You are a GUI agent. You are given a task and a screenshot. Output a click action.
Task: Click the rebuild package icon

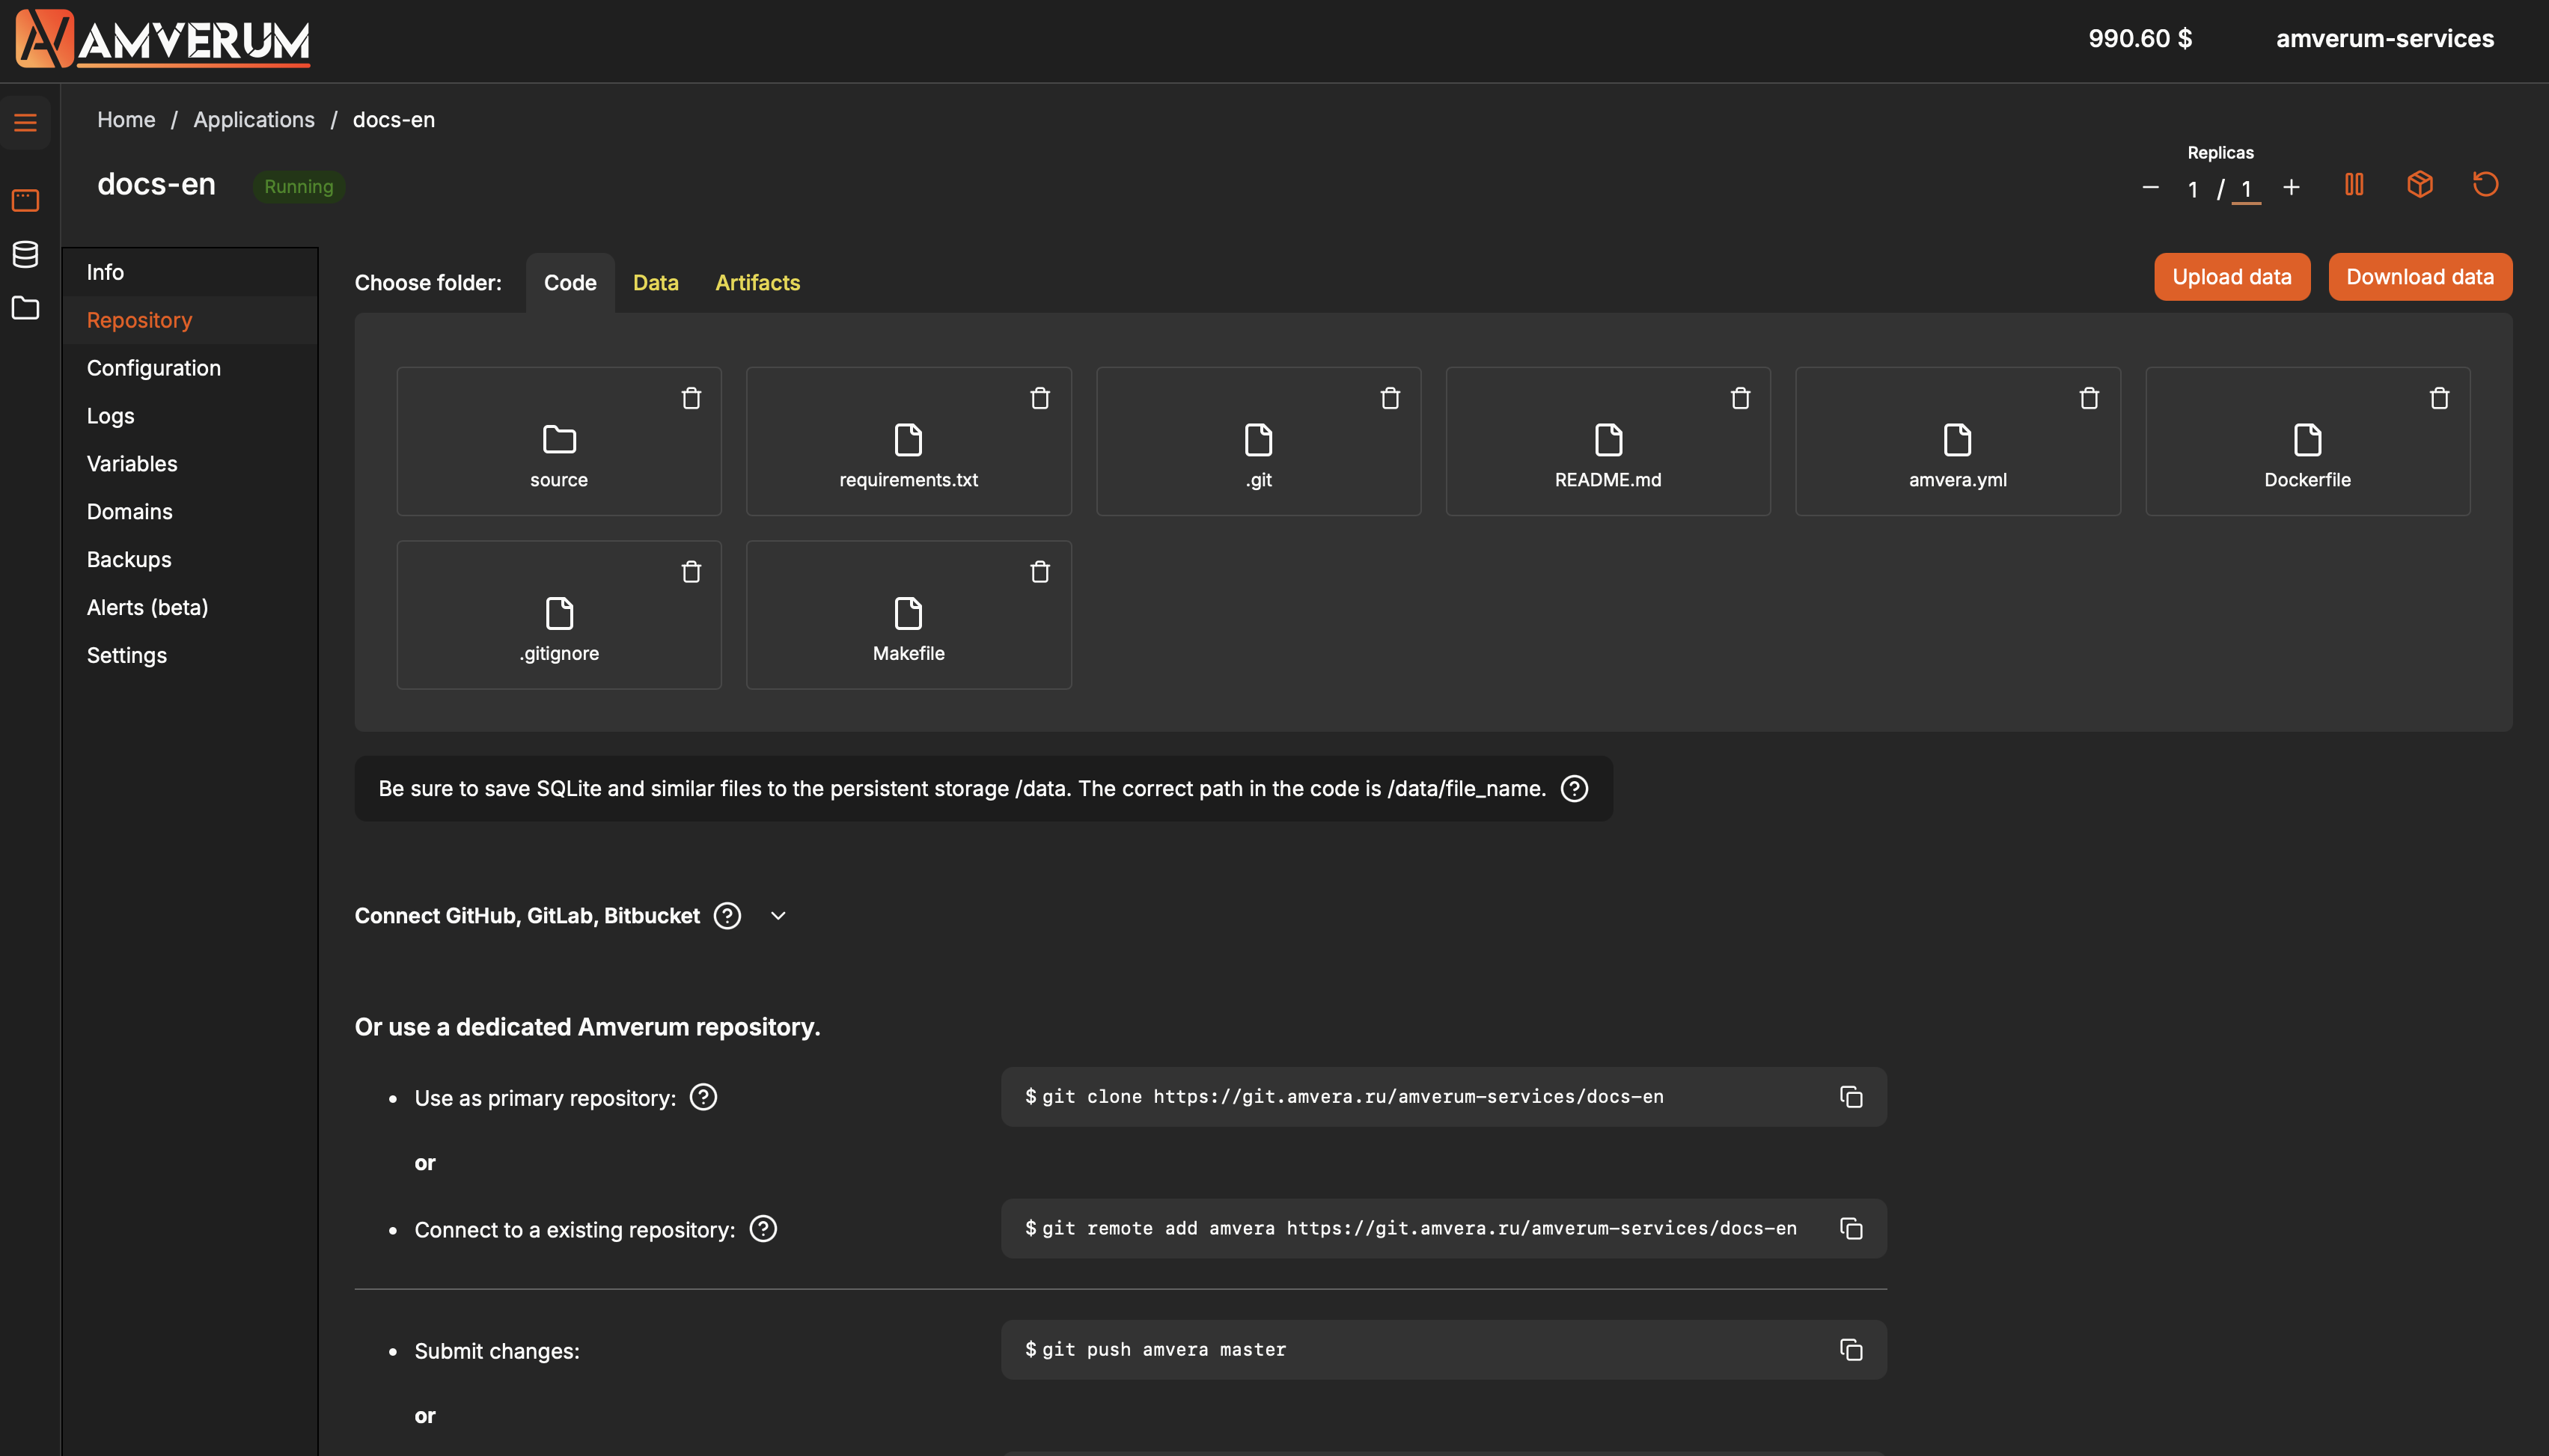pyautogui.click(x=2420, y=185)
